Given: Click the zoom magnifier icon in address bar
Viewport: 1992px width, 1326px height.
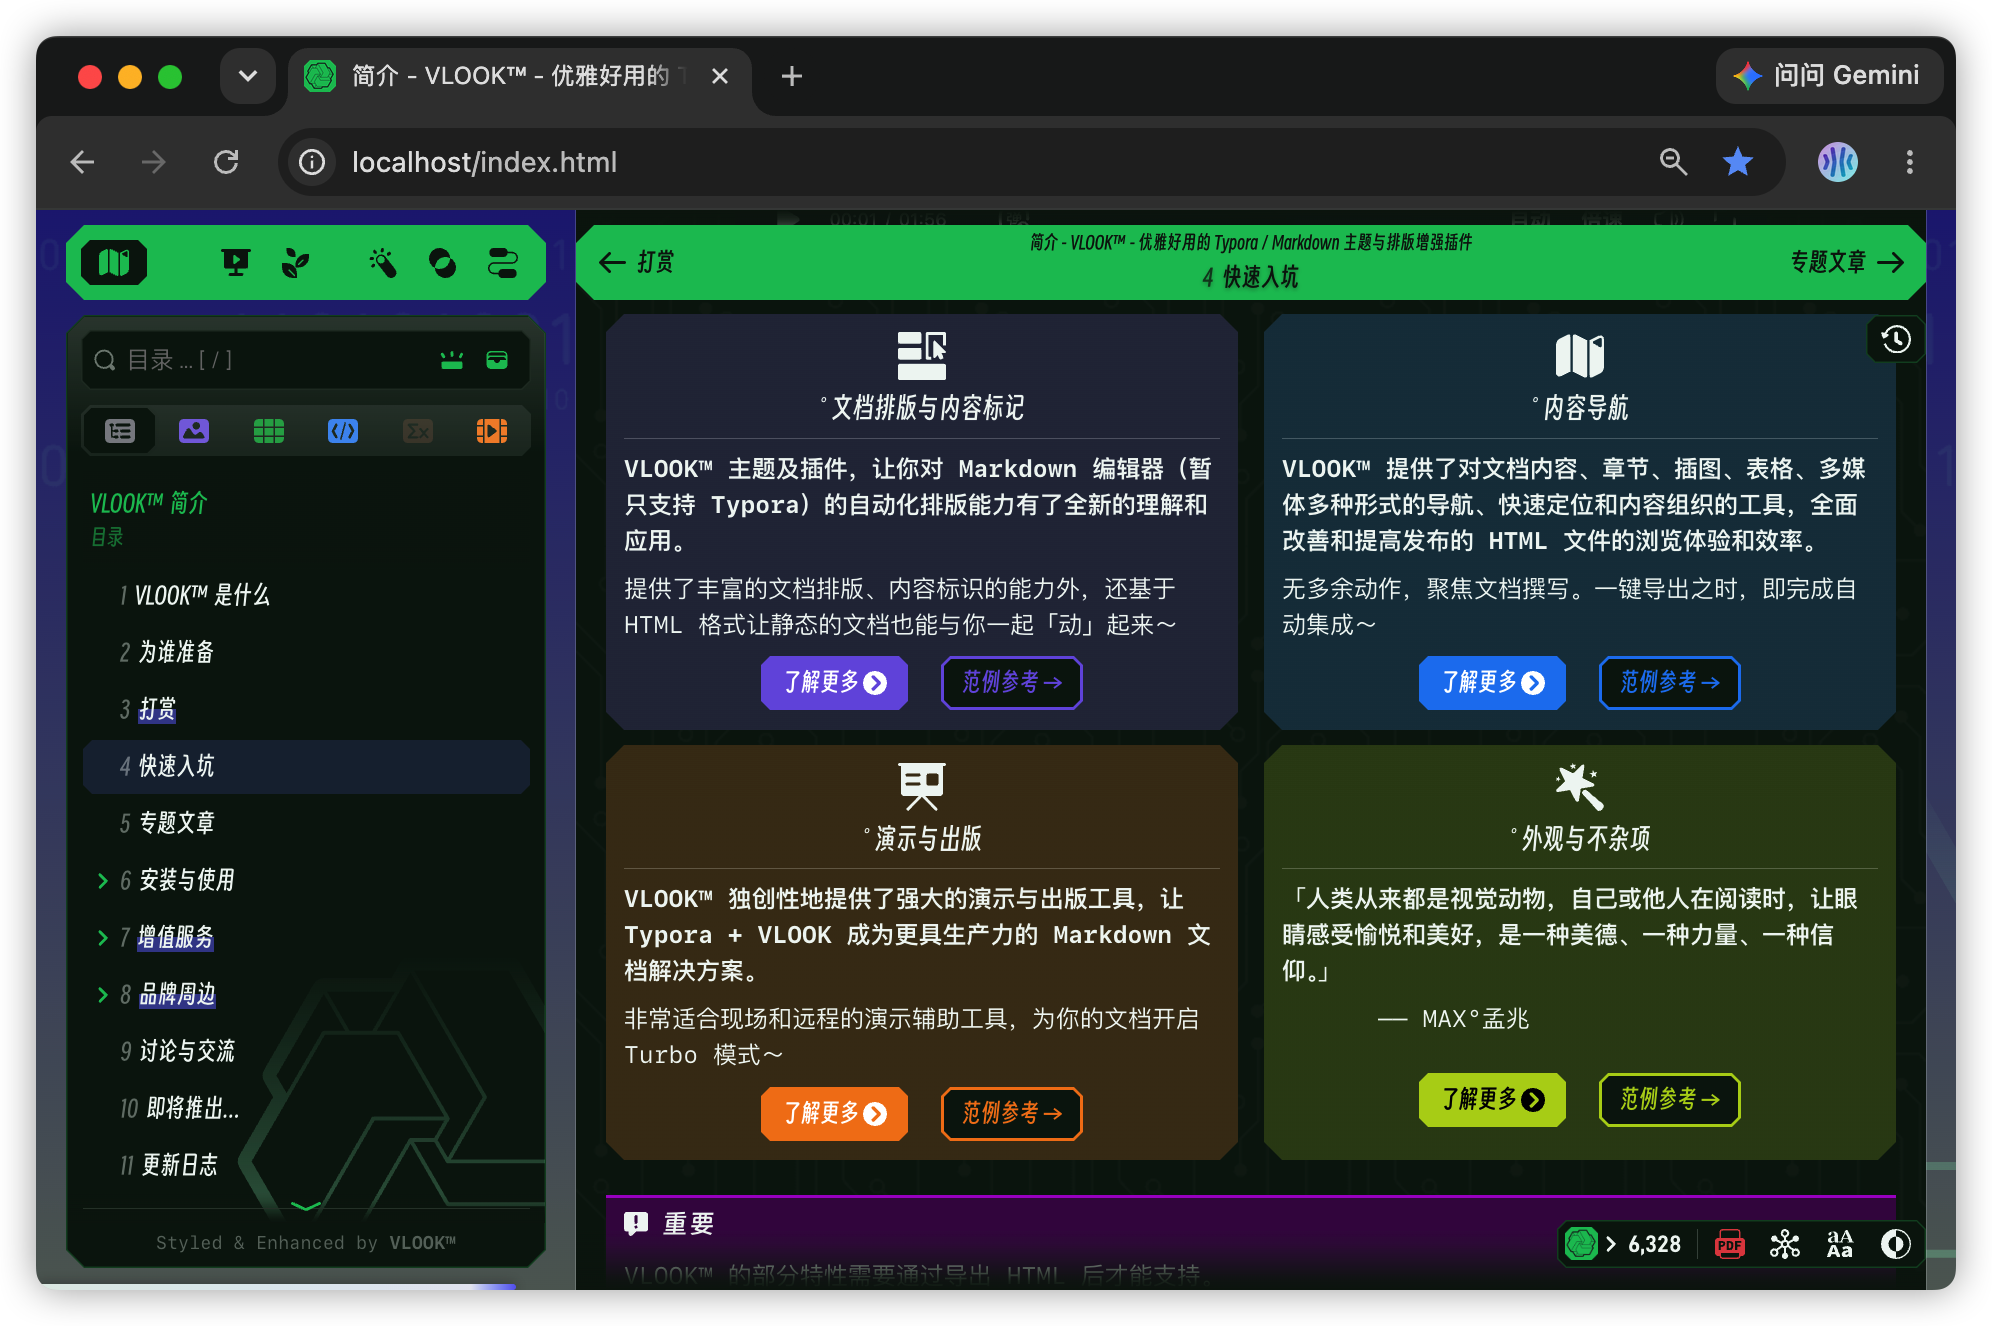Looking at the screenshot, I should [1673, 162].
